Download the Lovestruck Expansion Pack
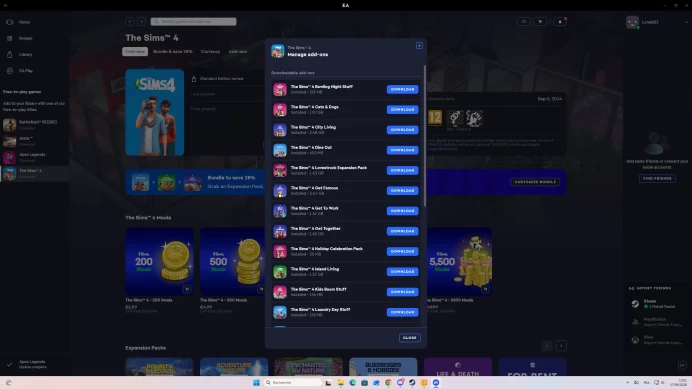 click(x=402, y=170)
